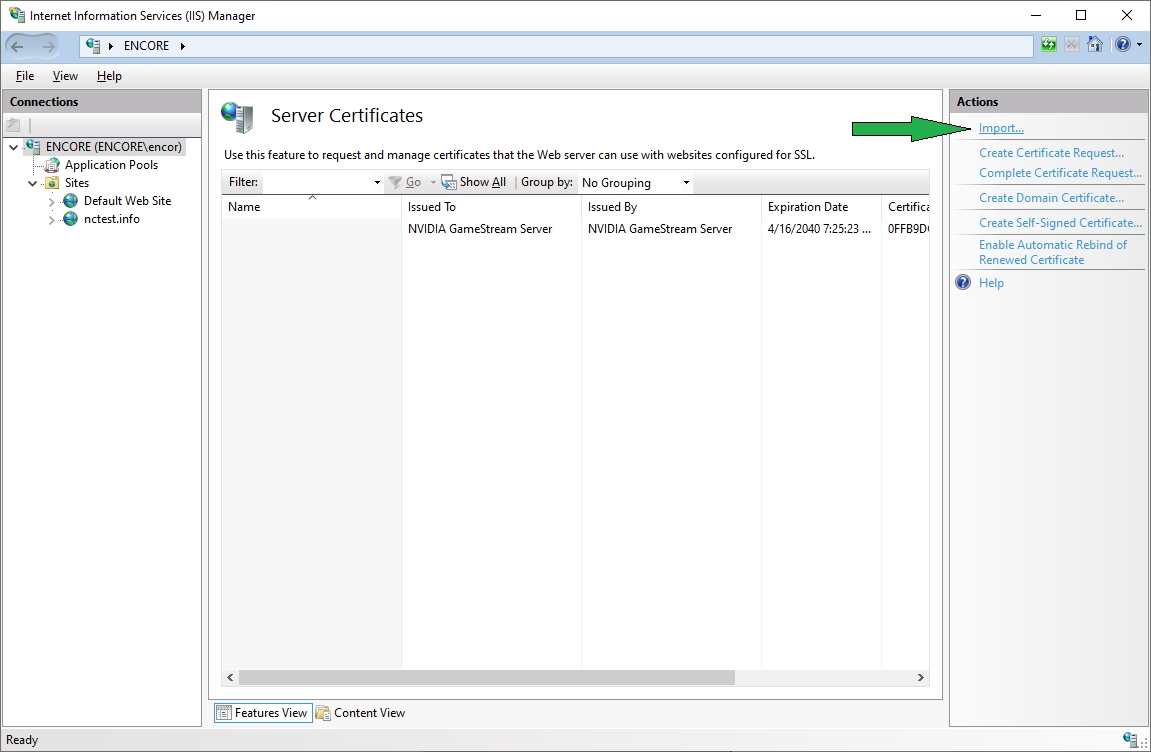Click the Home icon in top toolbar
Viewport: 1151px width, 752px height.
point(1095,45)
